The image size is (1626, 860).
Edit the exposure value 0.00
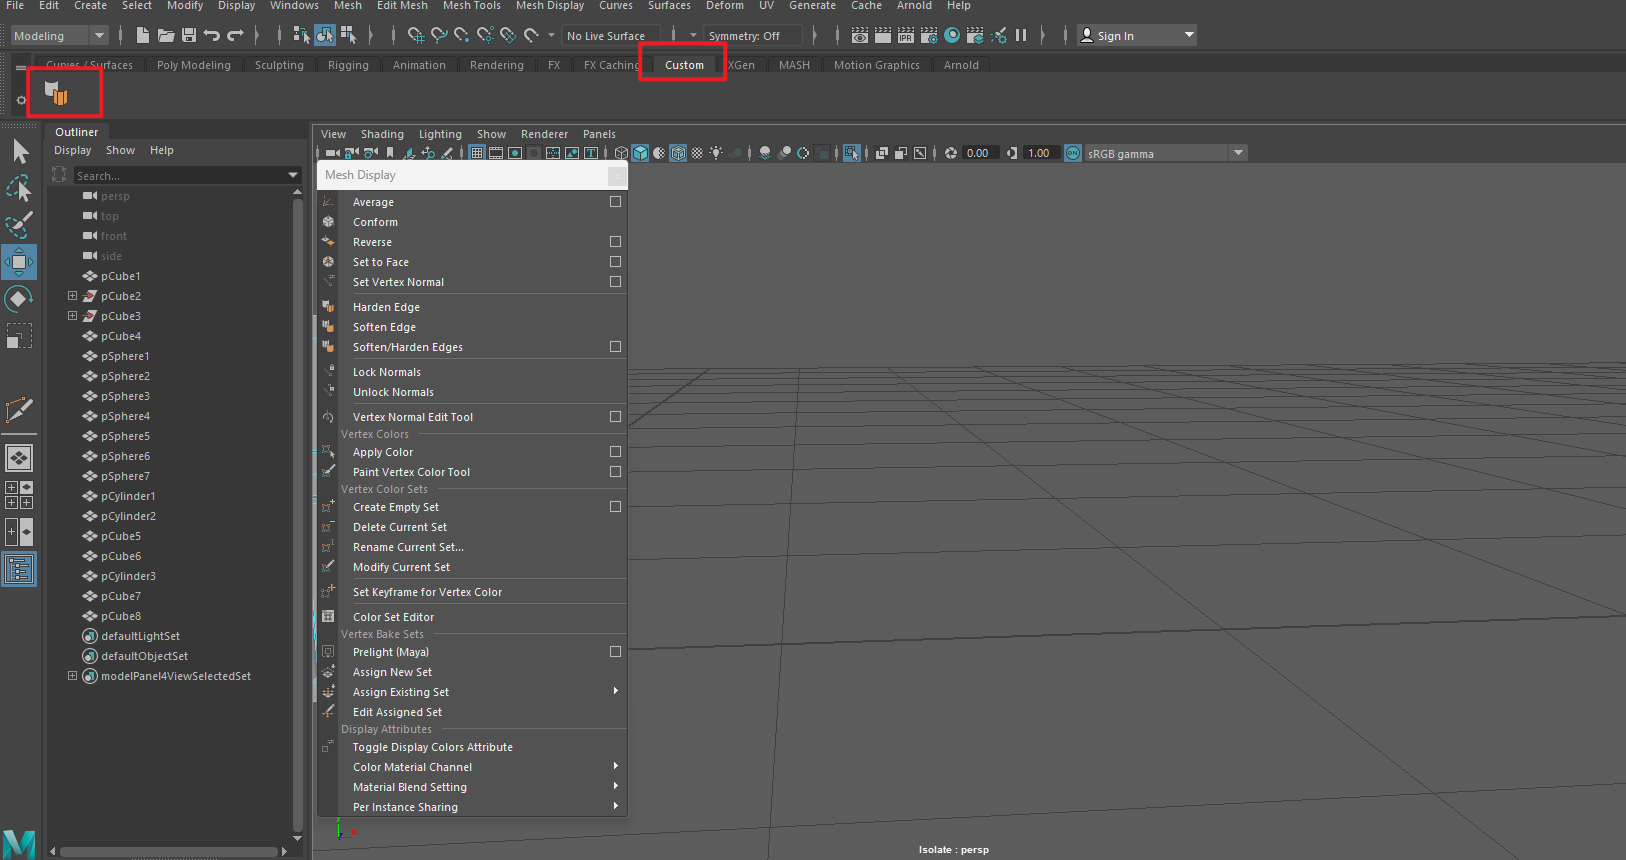[x=980, y=153]
